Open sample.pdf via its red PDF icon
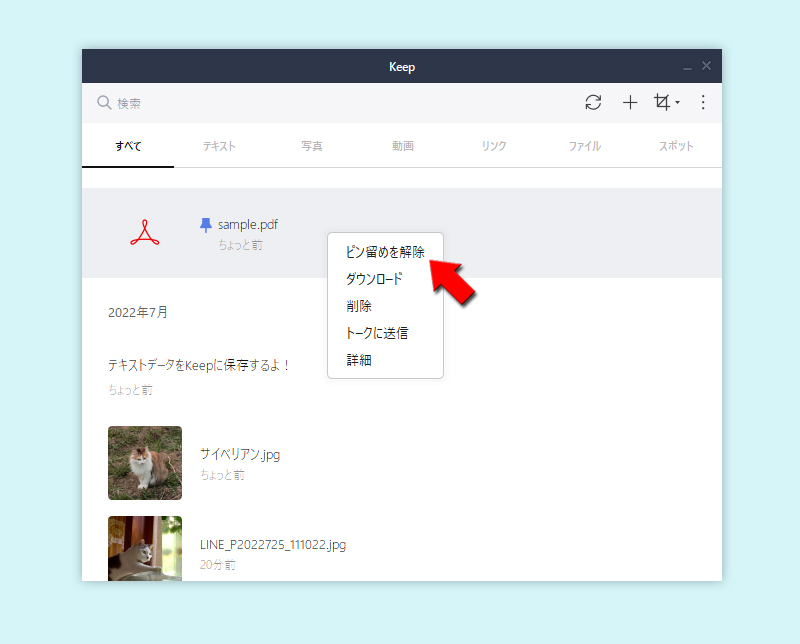This screenshot has height=644, width=800. pyautogui.click(x=144, y=231)
